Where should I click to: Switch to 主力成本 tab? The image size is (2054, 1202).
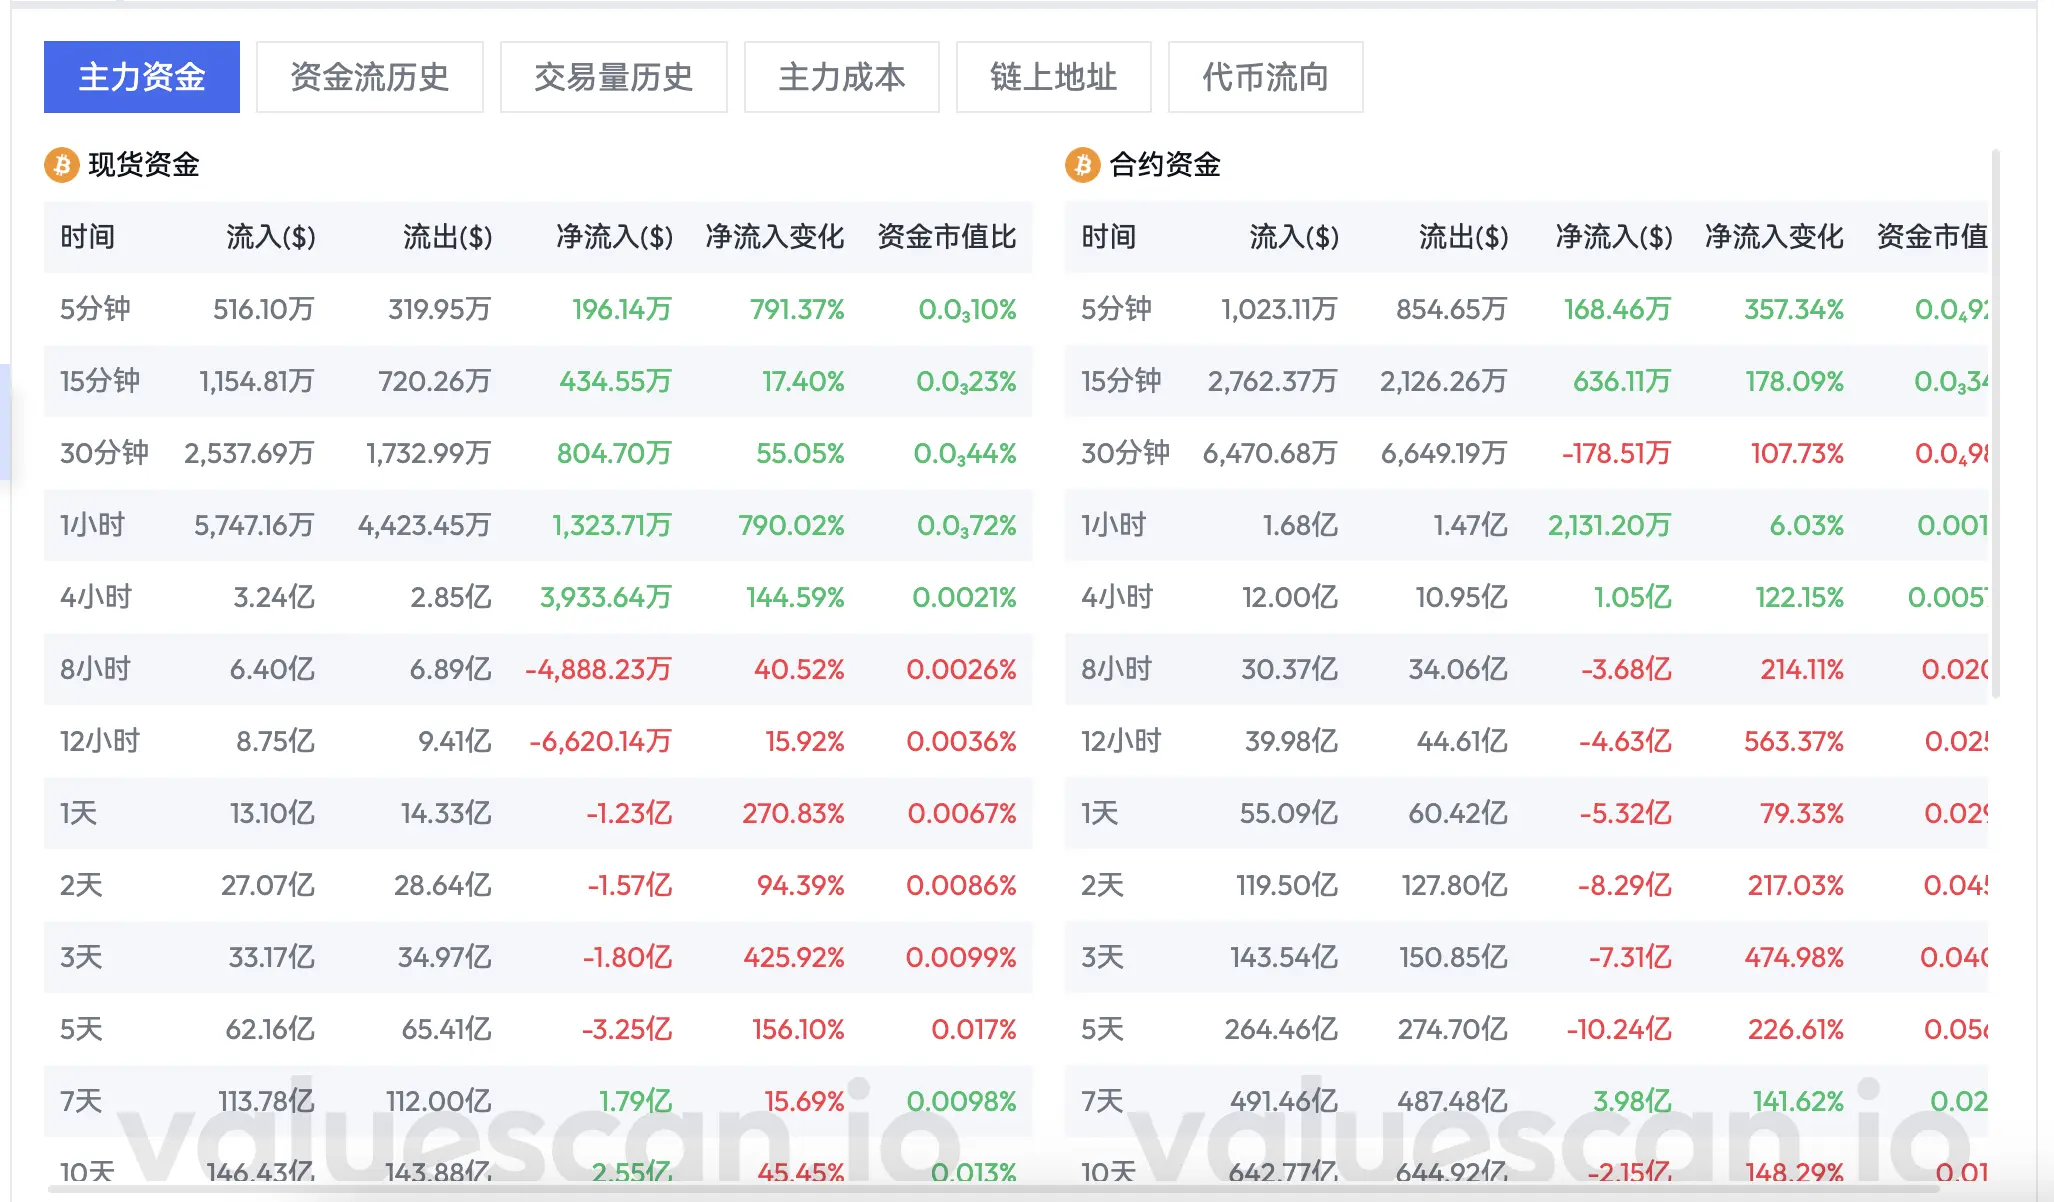coord(841,77)
